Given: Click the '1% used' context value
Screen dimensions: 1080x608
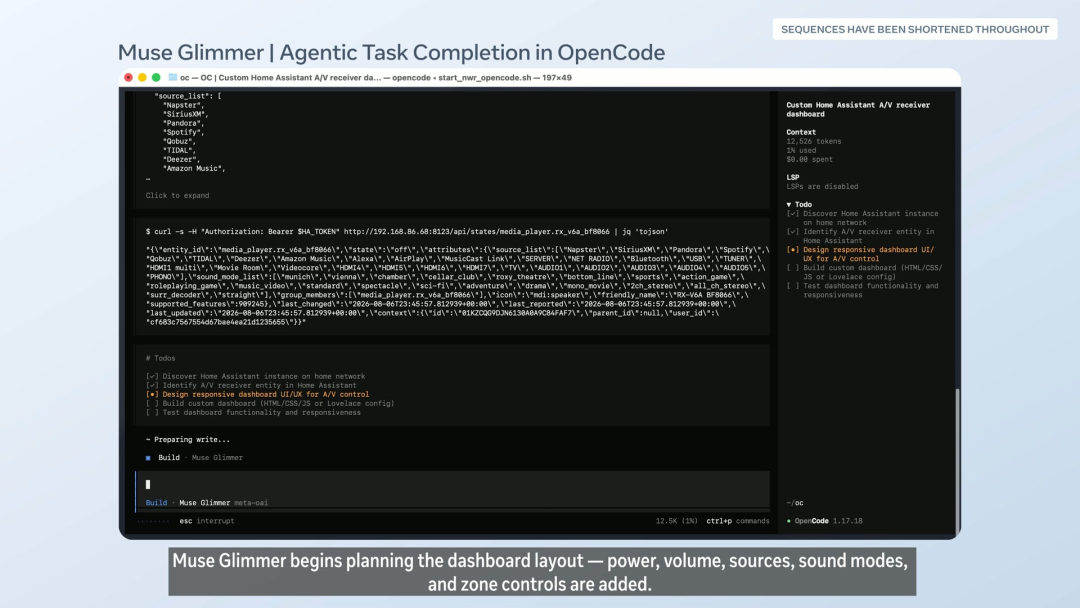Looking at the screenshot, I should (801, 150).
